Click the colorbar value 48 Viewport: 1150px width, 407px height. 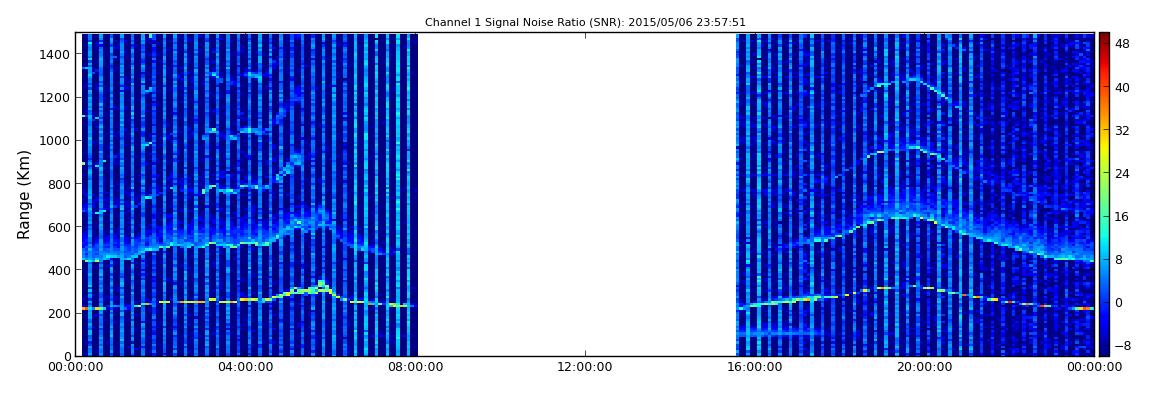click(x=1122, y=44)
